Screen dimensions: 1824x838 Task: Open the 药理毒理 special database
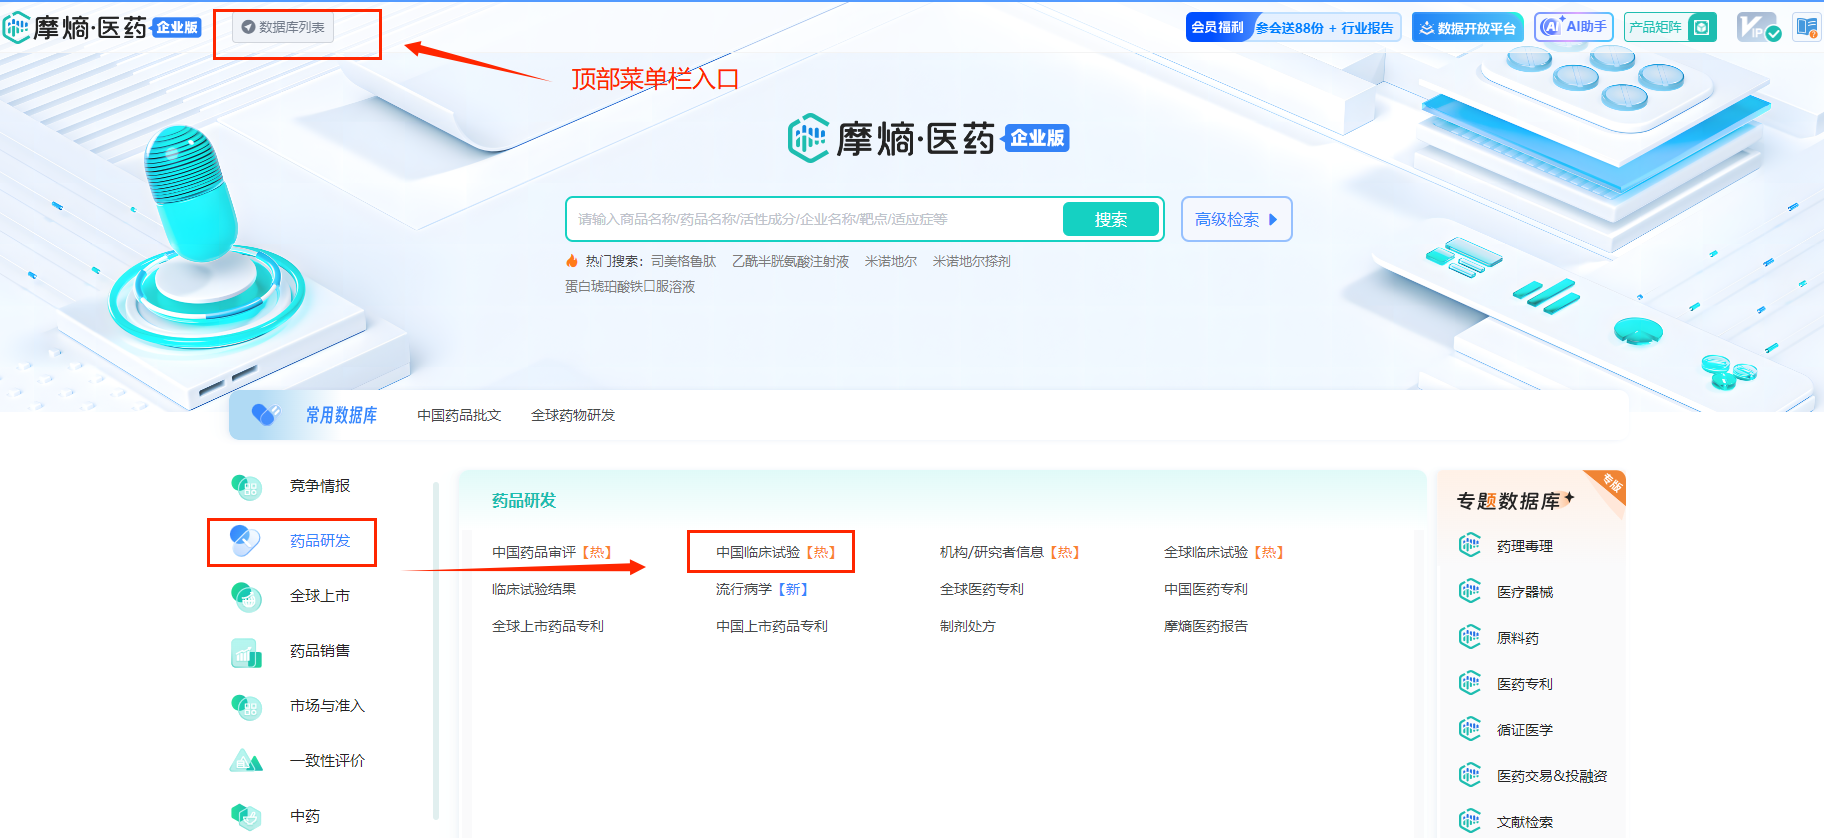pos(1525,546)
